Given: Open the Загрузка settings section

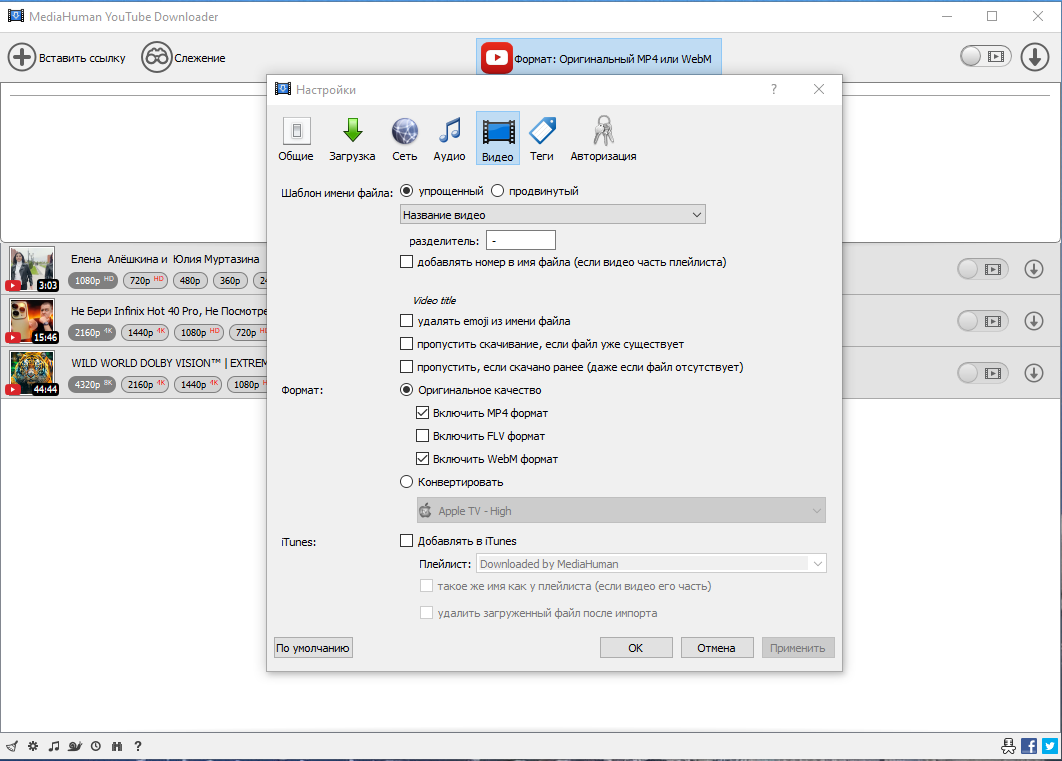Looking at the screenshot, I should click(x=352, y=138).
